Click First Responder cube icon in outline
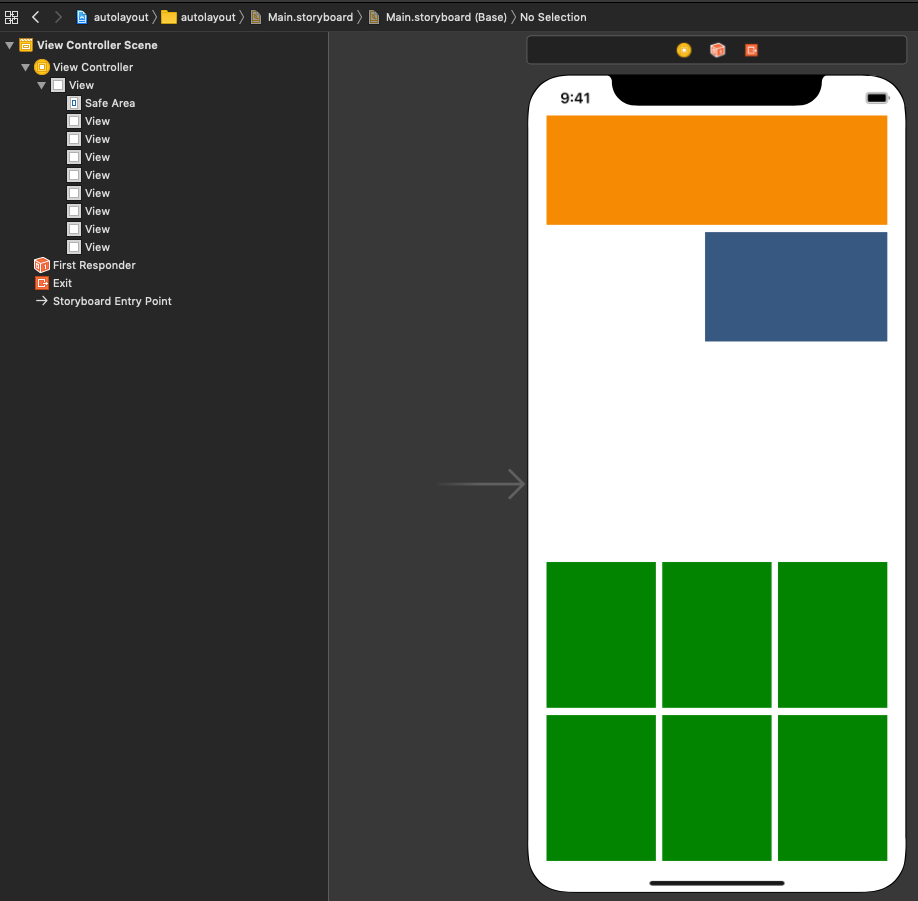Screen dimensions: 918x901 tap(42, 265)
